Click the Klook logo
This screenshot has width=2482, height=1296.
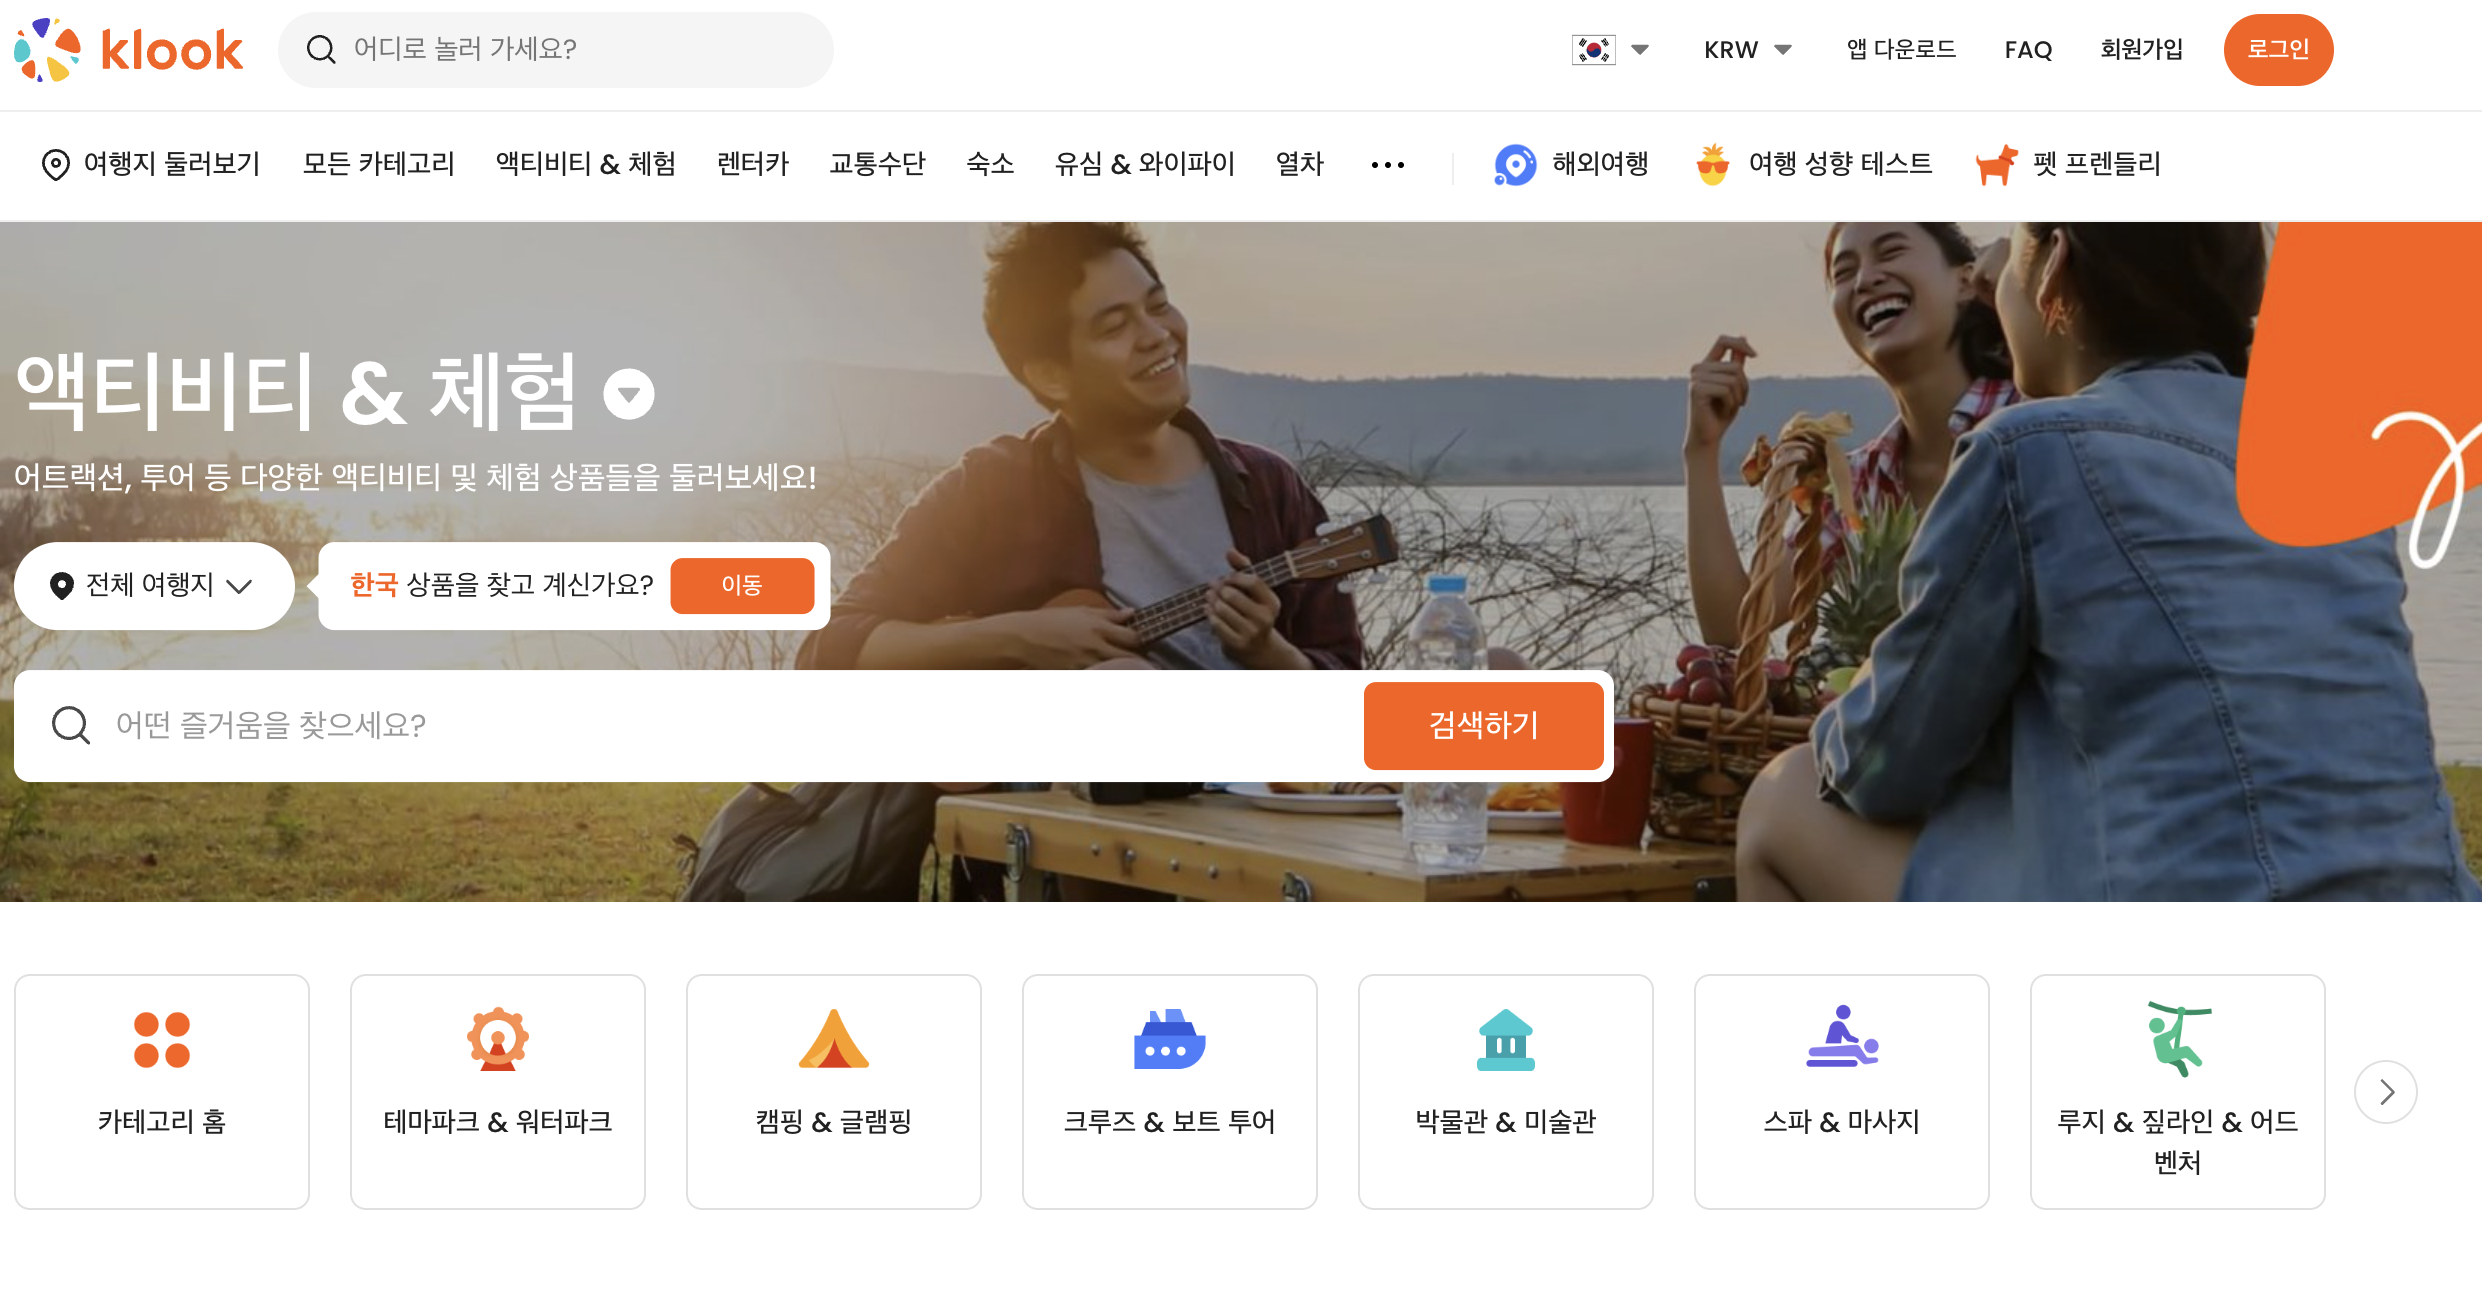tap(128, 49)
